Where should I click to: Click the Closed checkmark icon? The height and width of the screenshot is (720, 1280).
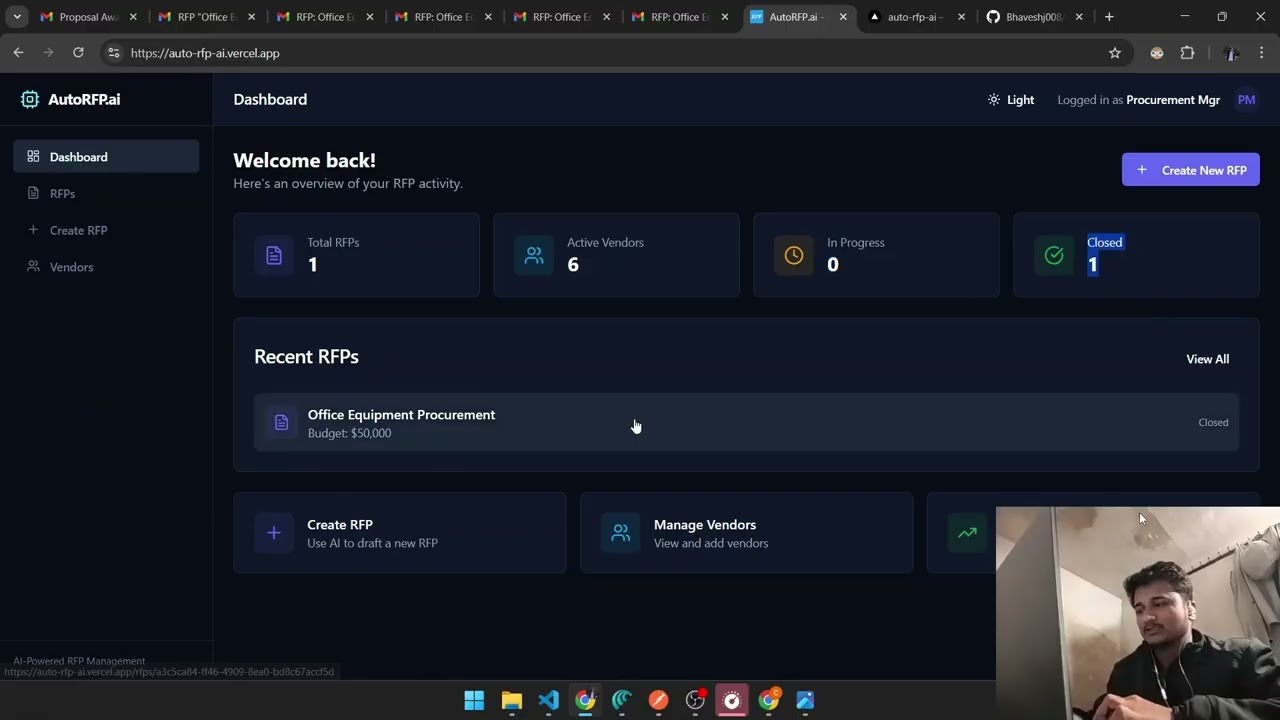pyautogui.click(x=1054, y=255)
